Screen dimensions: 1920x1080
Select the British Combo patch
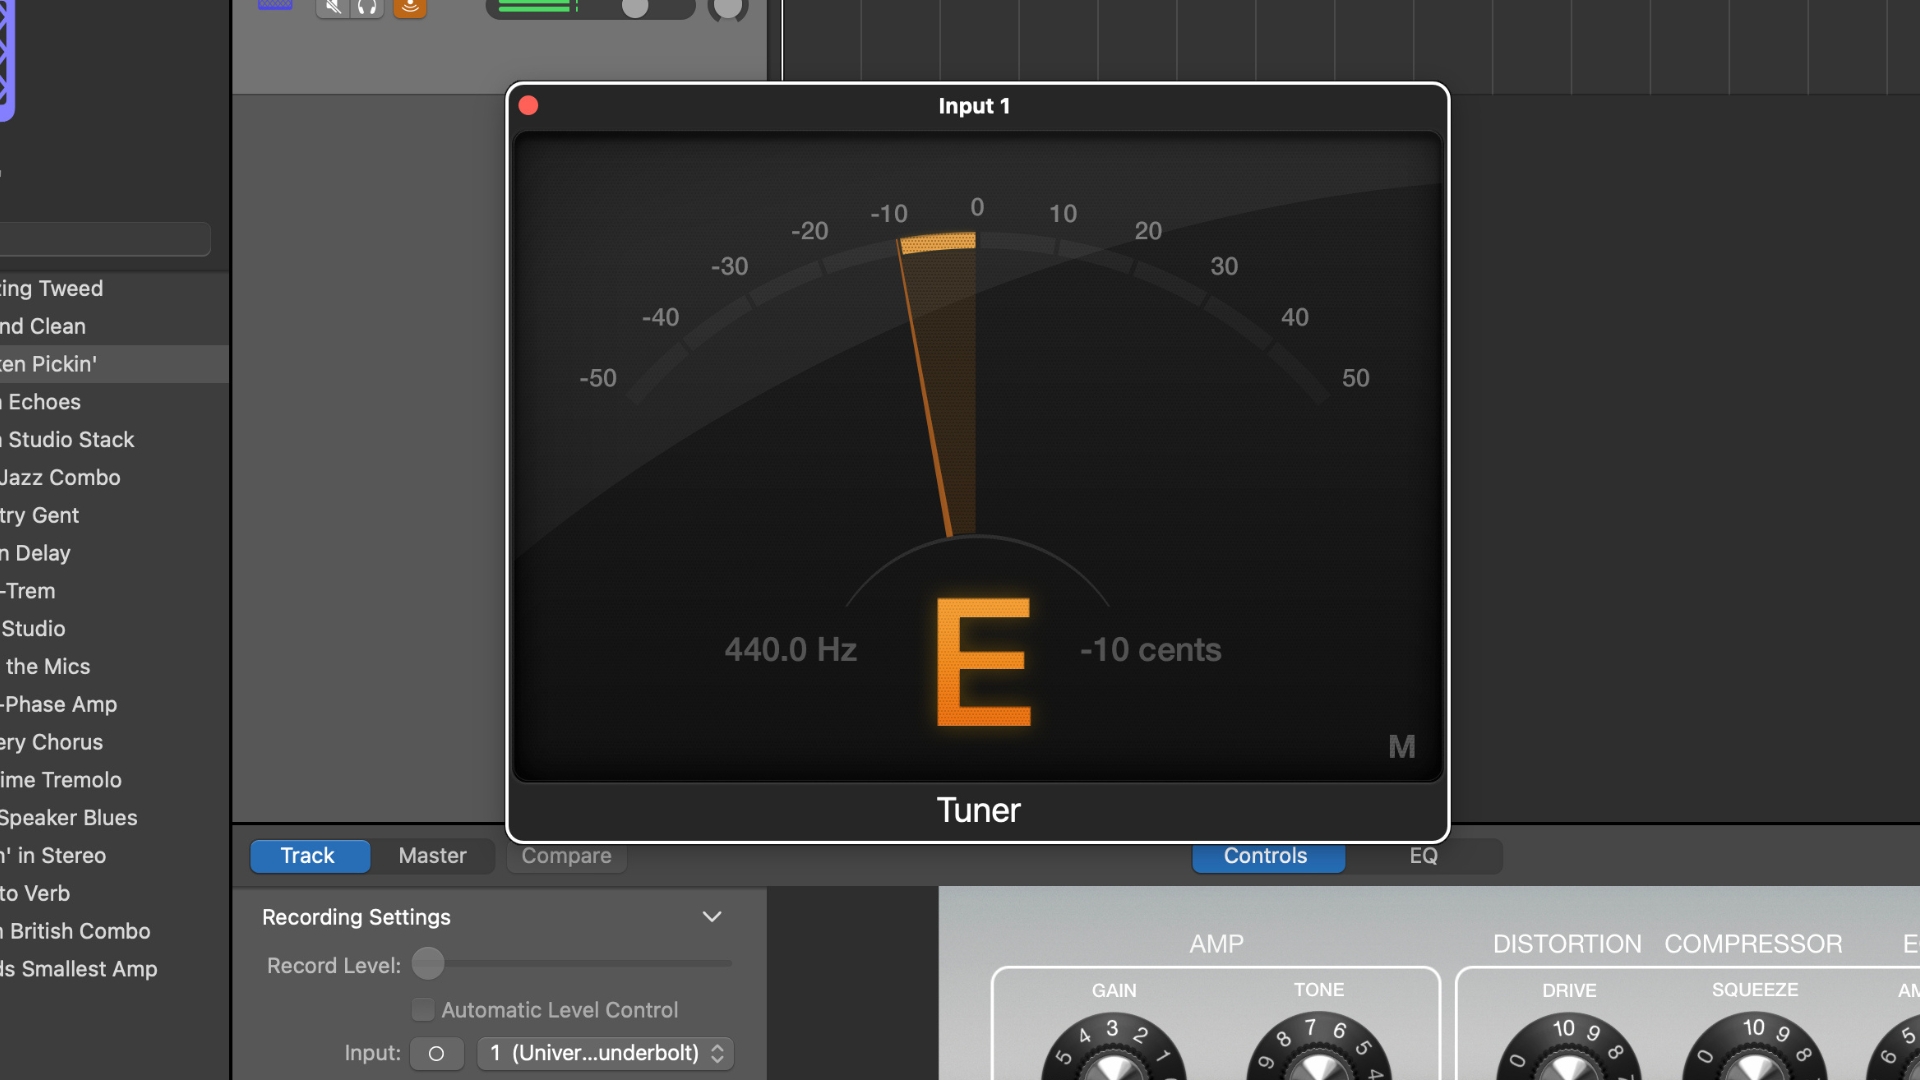[114, 931]
